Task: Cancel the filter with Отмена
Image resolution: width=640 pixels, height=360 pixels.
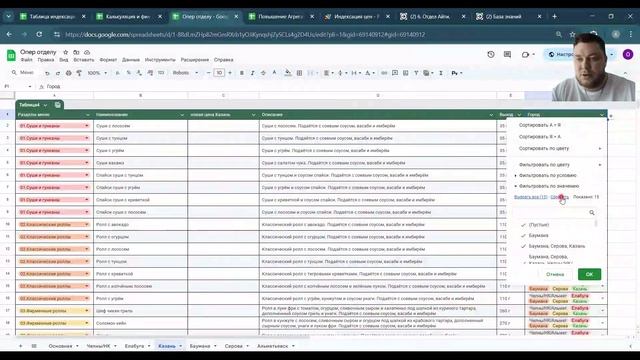Action: (555, 274)
